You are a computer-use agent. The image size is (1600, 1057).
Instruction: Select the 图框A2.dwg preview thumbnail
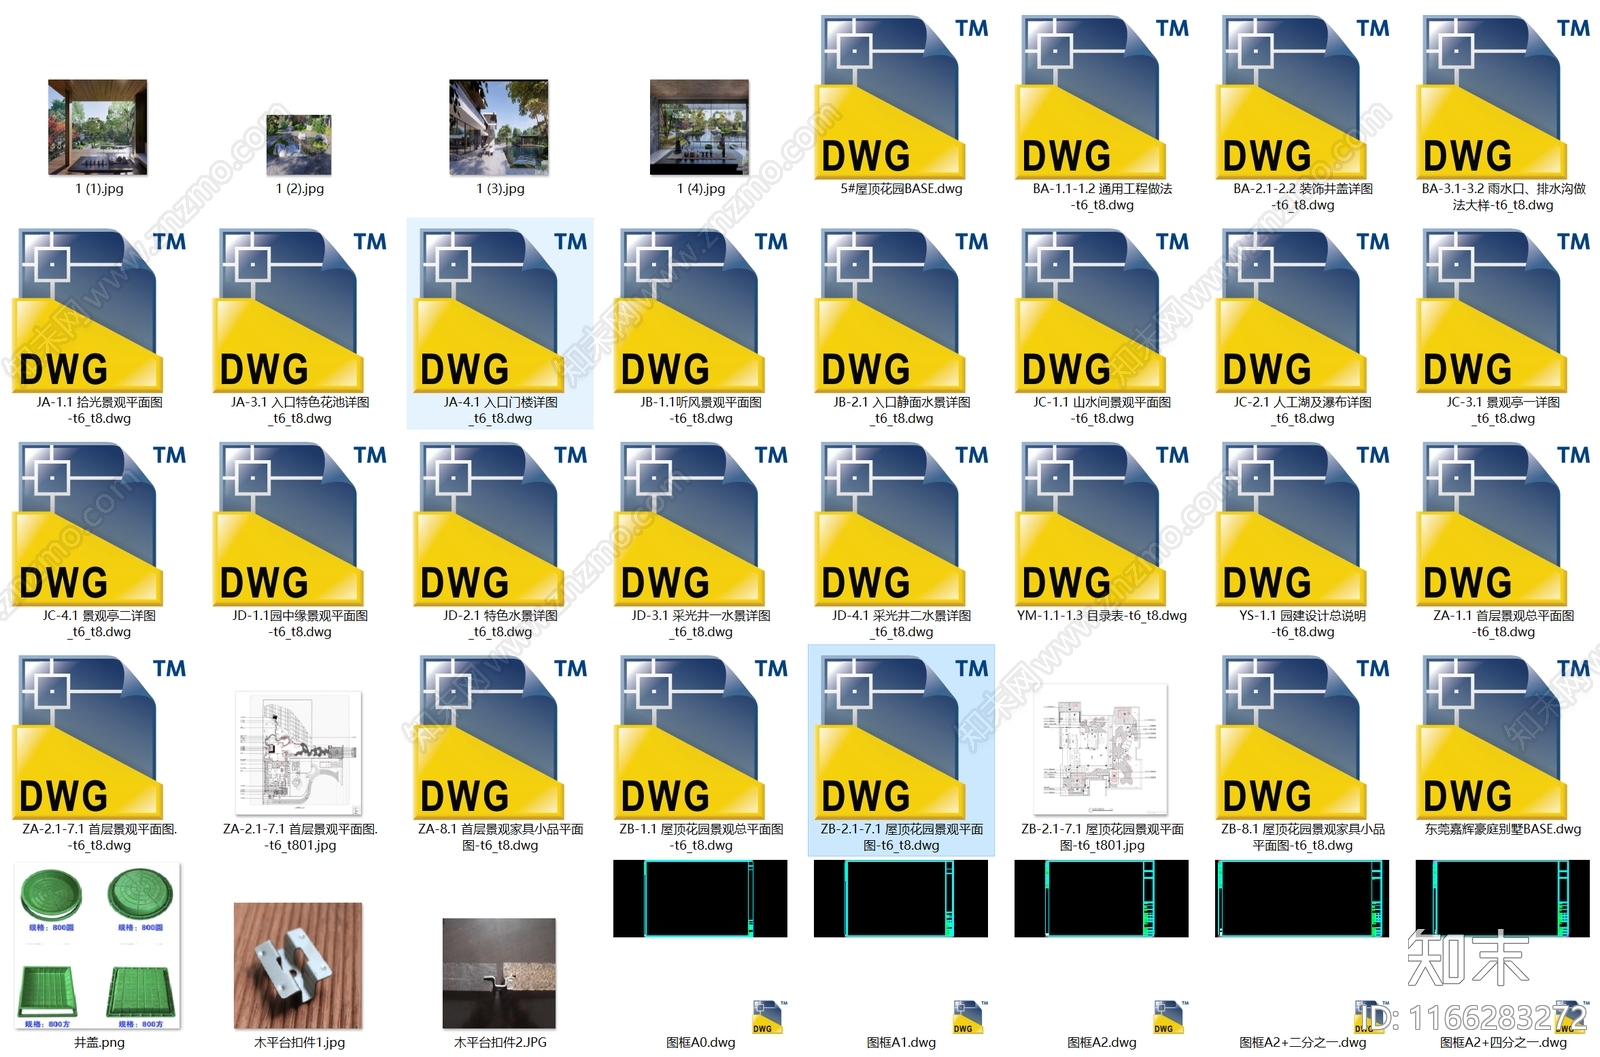1101,898
